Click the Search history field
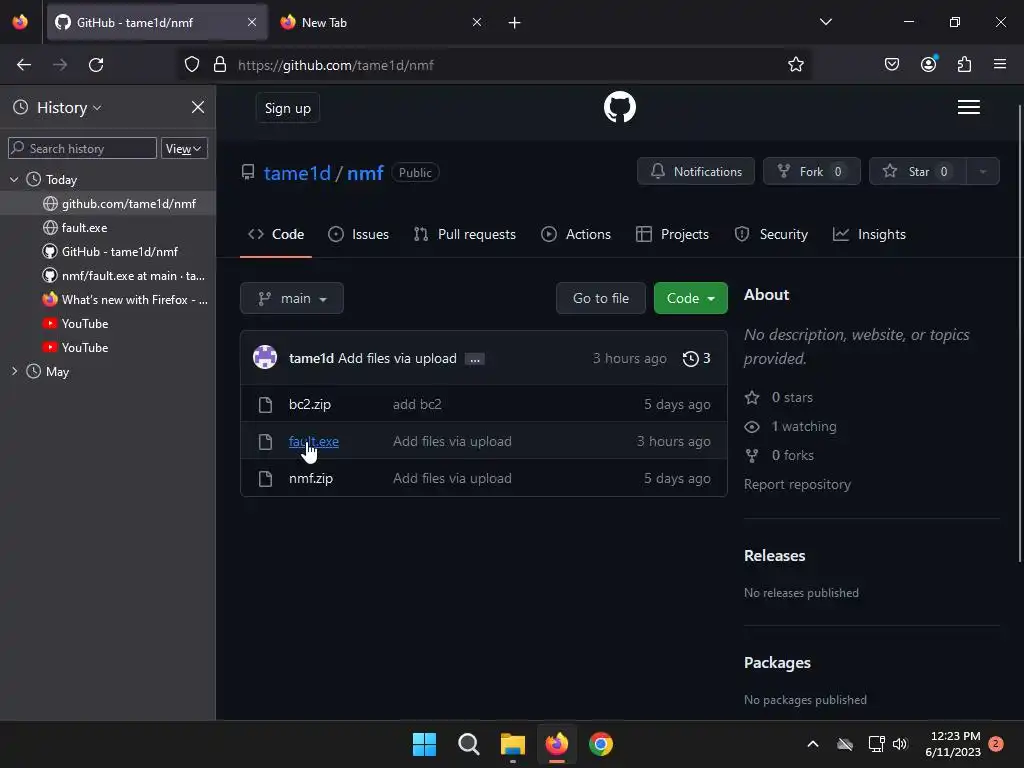 click(82, 148)
